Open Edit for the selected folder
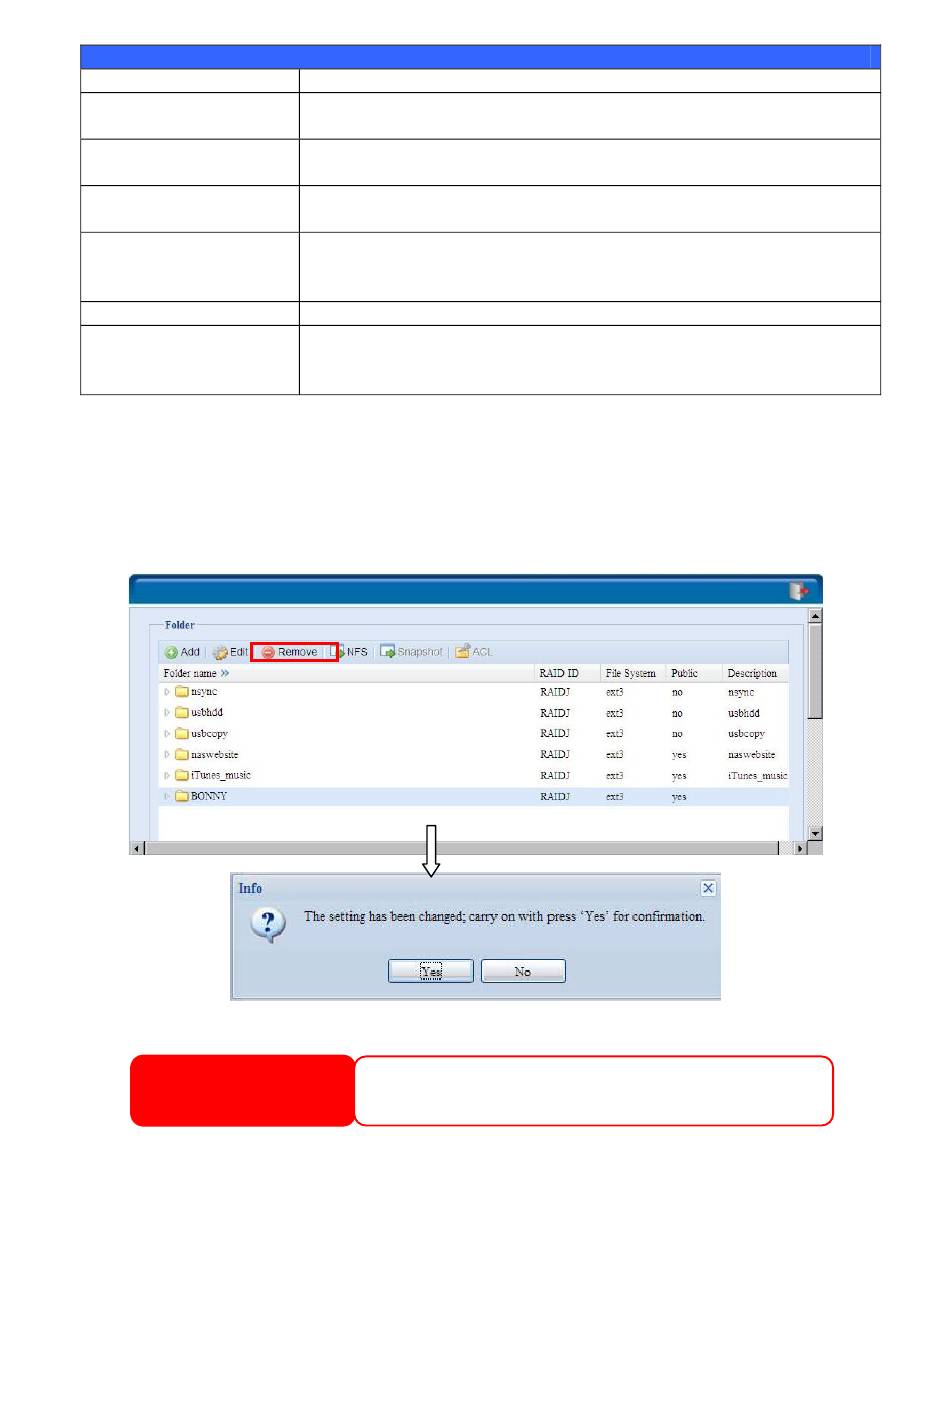 point(230,652)
